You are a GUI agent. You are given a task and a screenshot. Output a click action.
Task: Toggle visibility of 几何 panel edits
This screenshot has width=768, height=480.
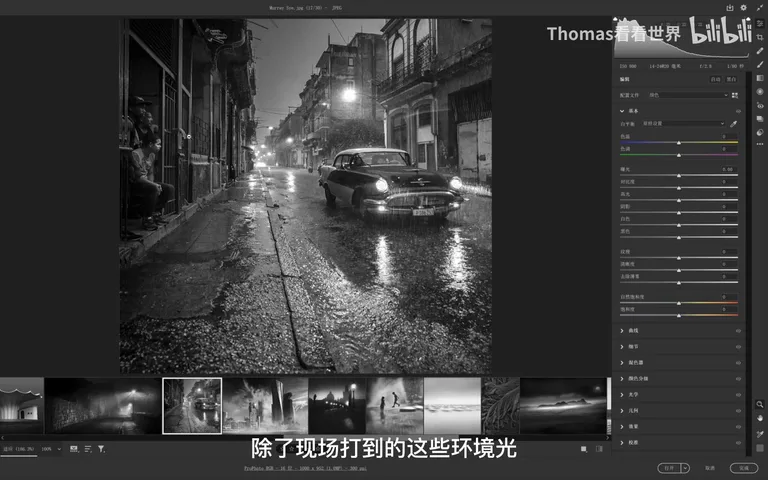(x=738, y=411)
